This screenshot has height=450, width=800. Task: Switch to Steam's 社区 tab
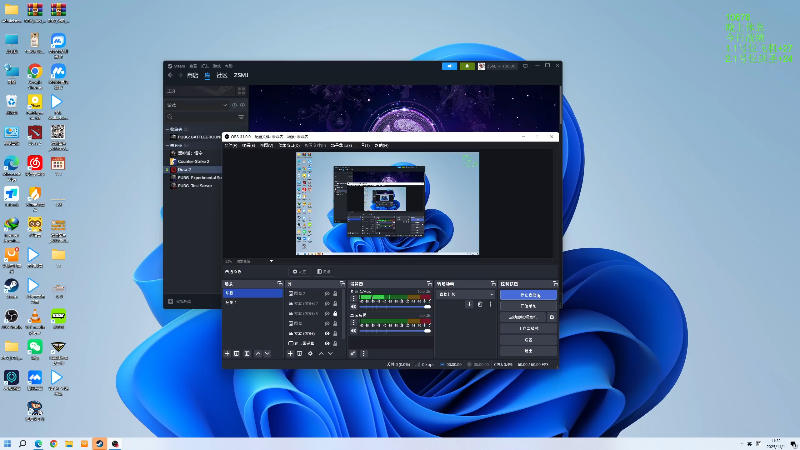tap(221, 75)
